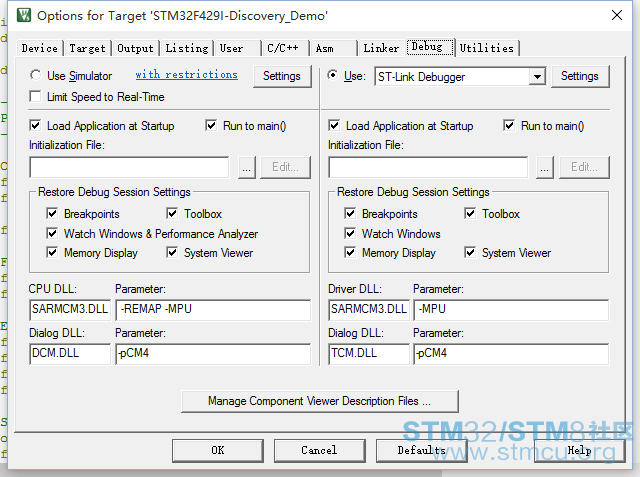This screenshot has width=640, height=477.
Task: Toggle ST-Link Run to main() checkbox
Action: click(509, 125)
